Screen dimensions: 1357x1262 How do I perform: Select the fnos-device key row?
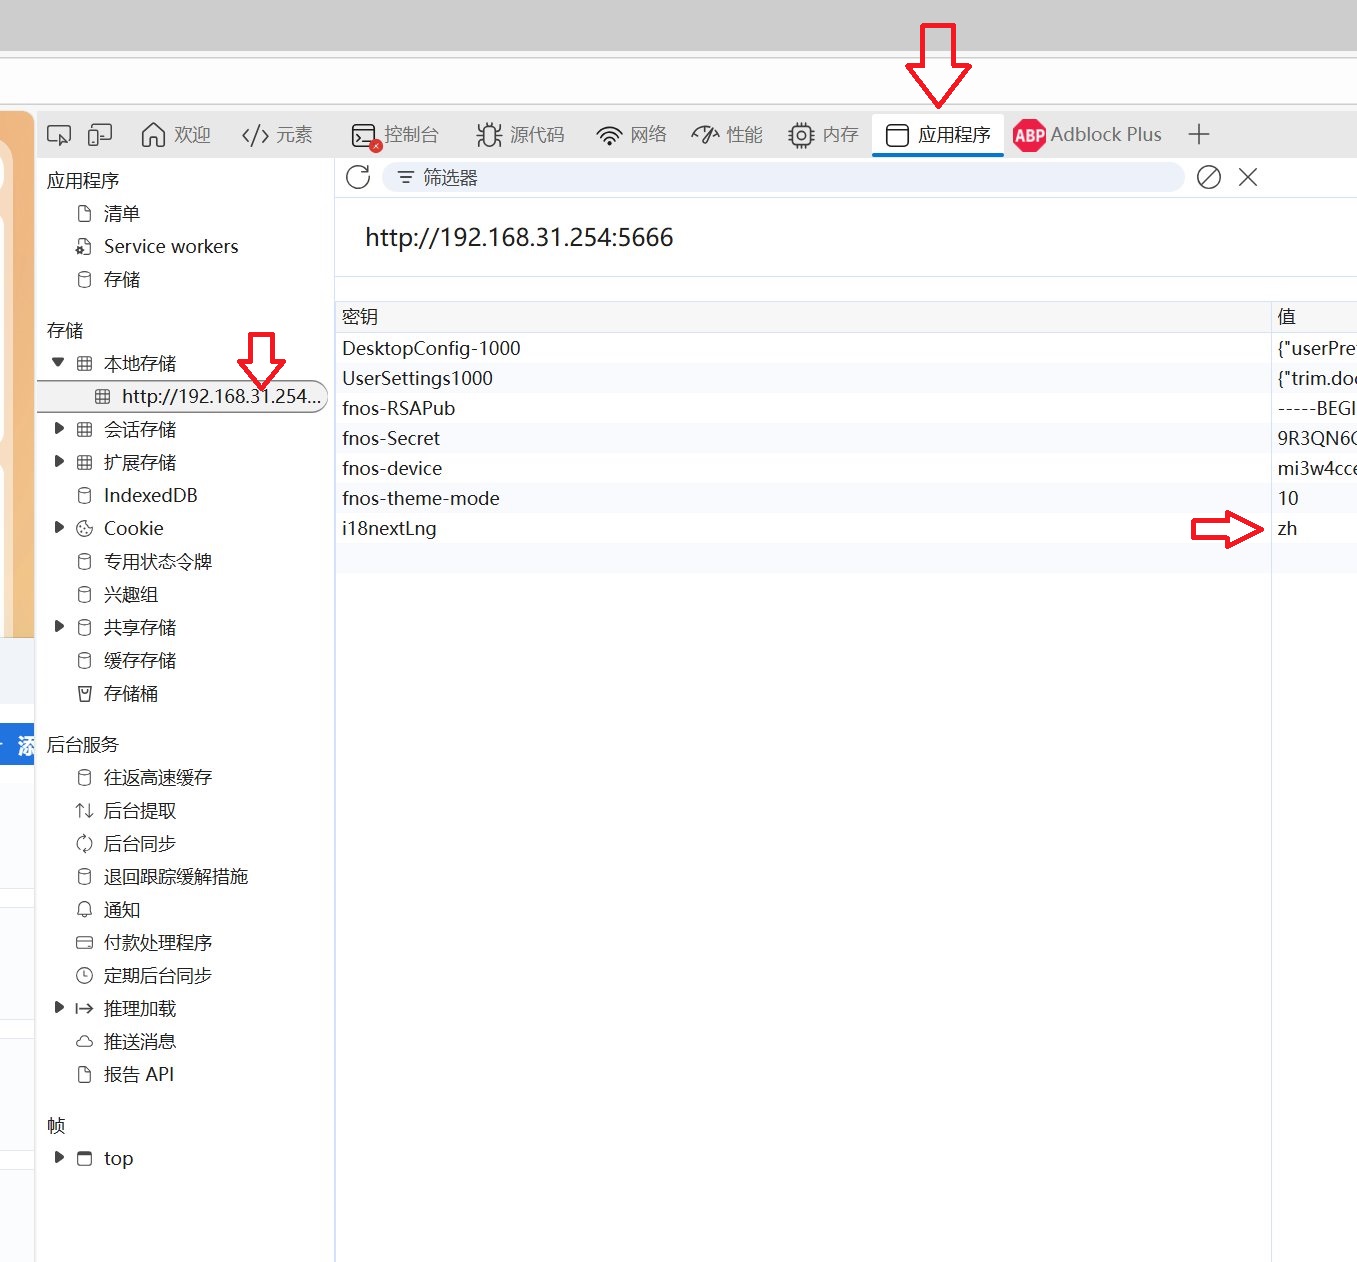[846, 469]
